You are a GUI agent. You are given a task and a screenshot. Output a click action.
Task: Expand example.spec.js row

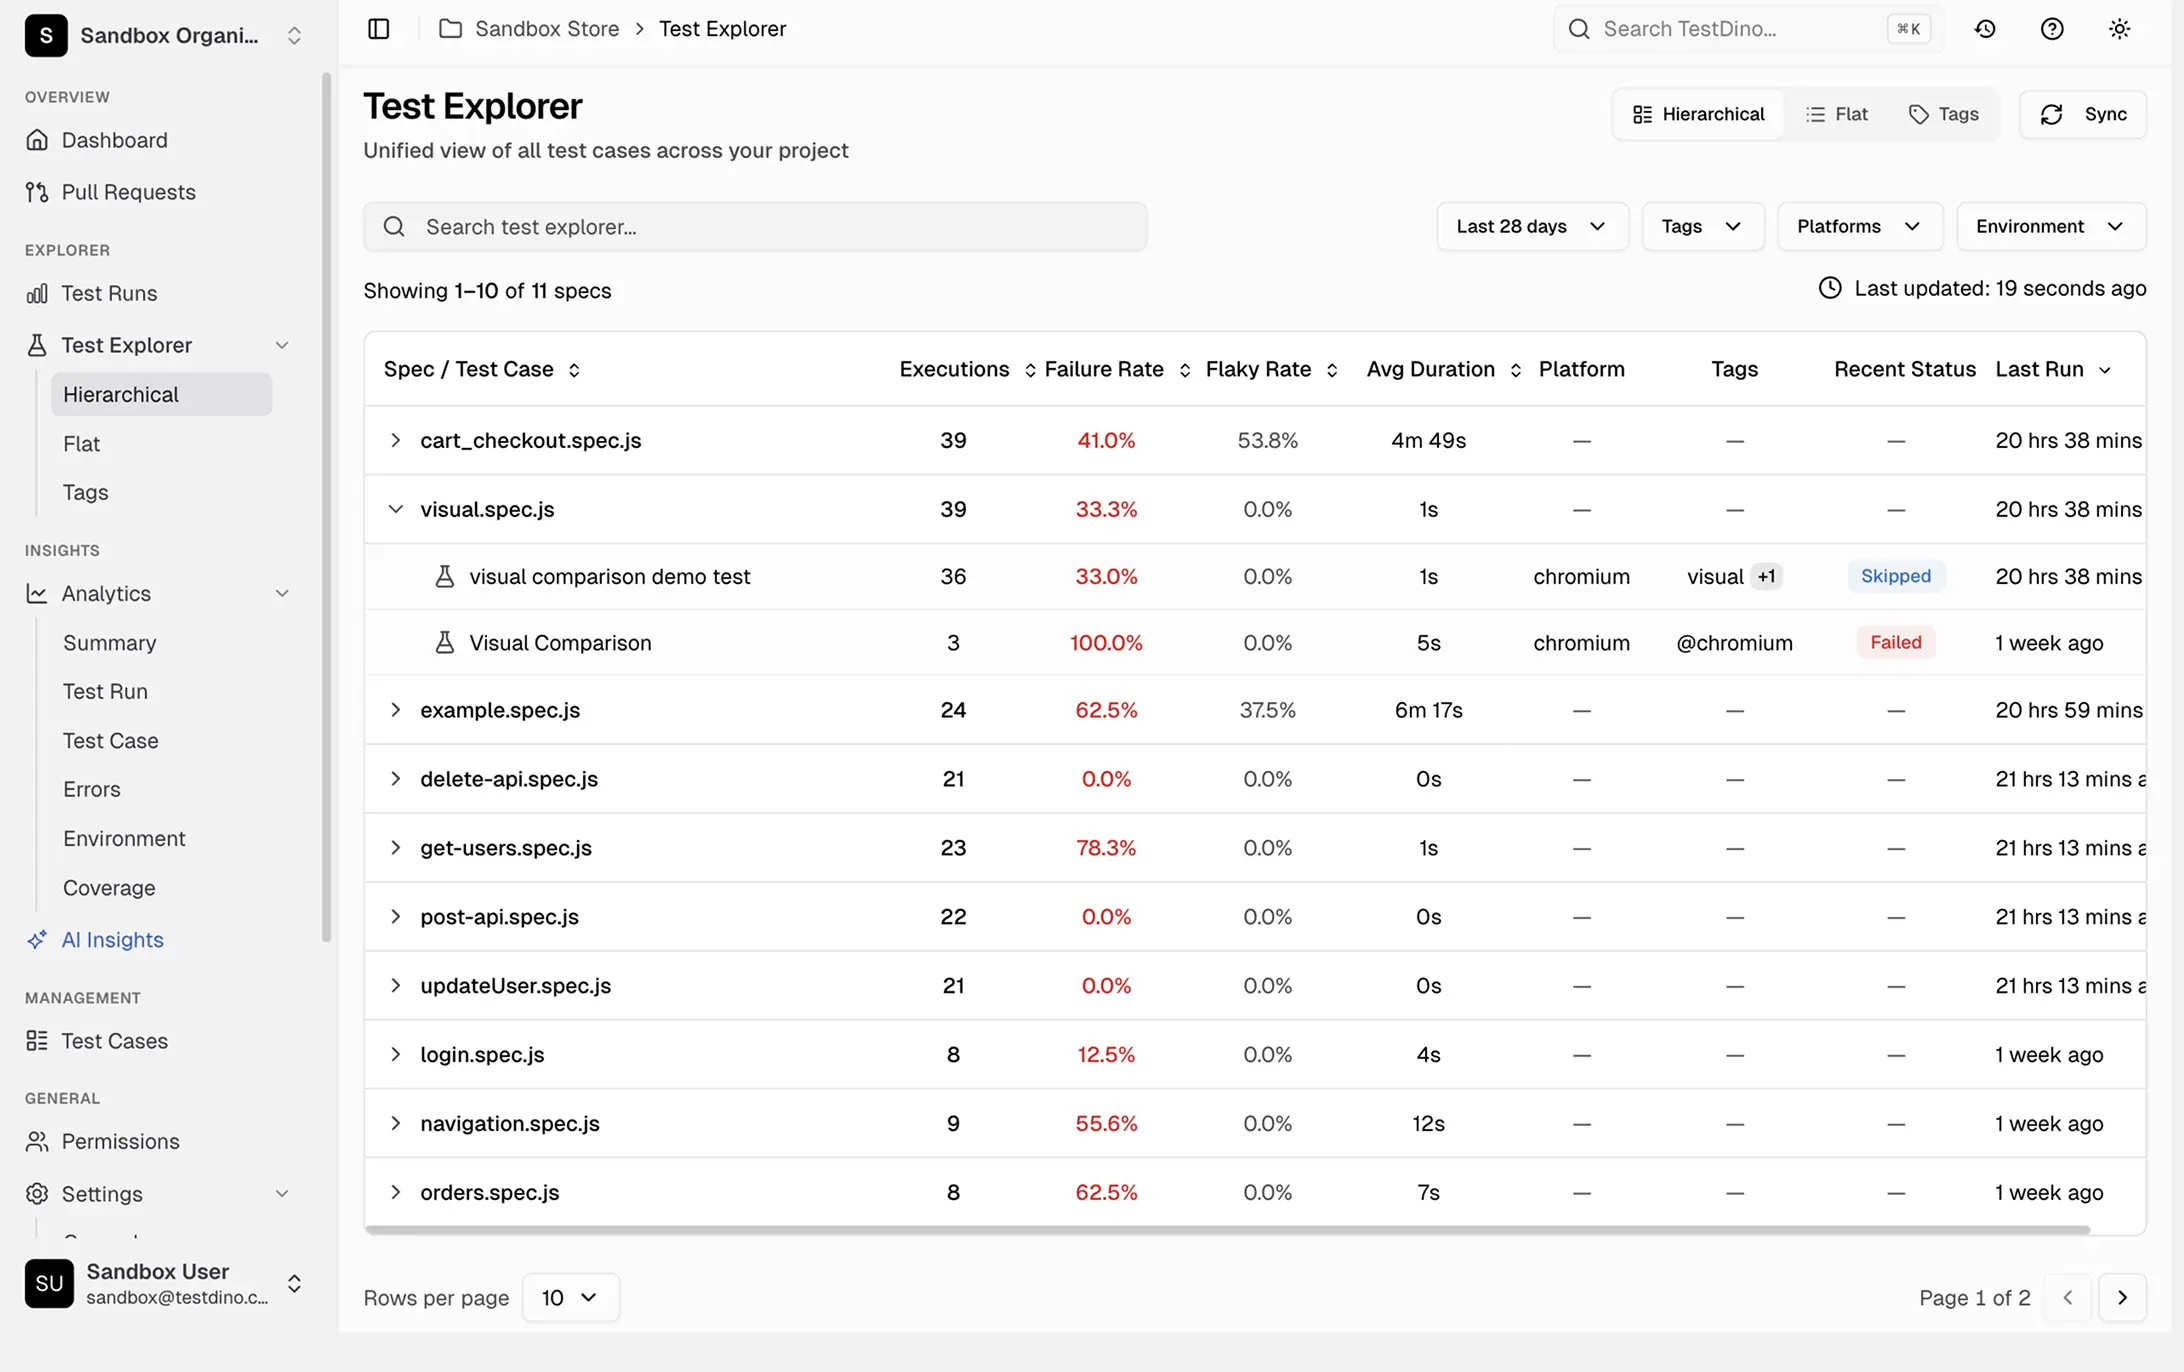[395, 710]
